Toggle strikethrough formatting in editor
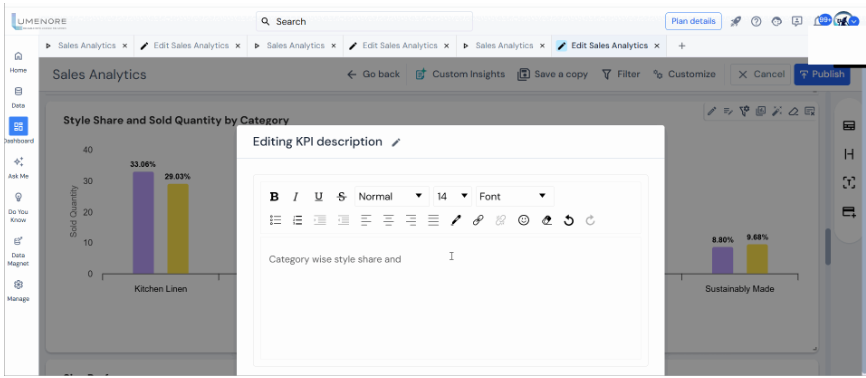 (x=342, y=197)
